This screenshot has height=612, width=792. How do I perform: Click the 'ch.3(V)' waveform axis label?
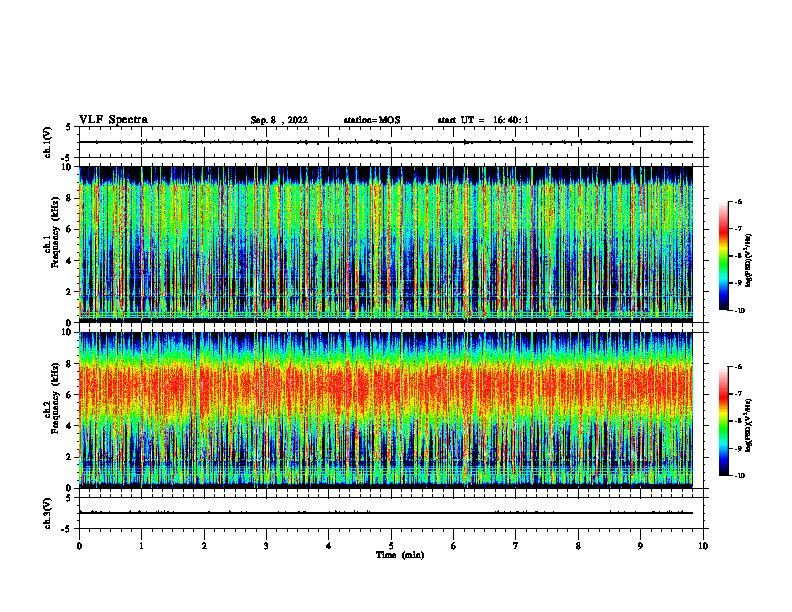47,513
